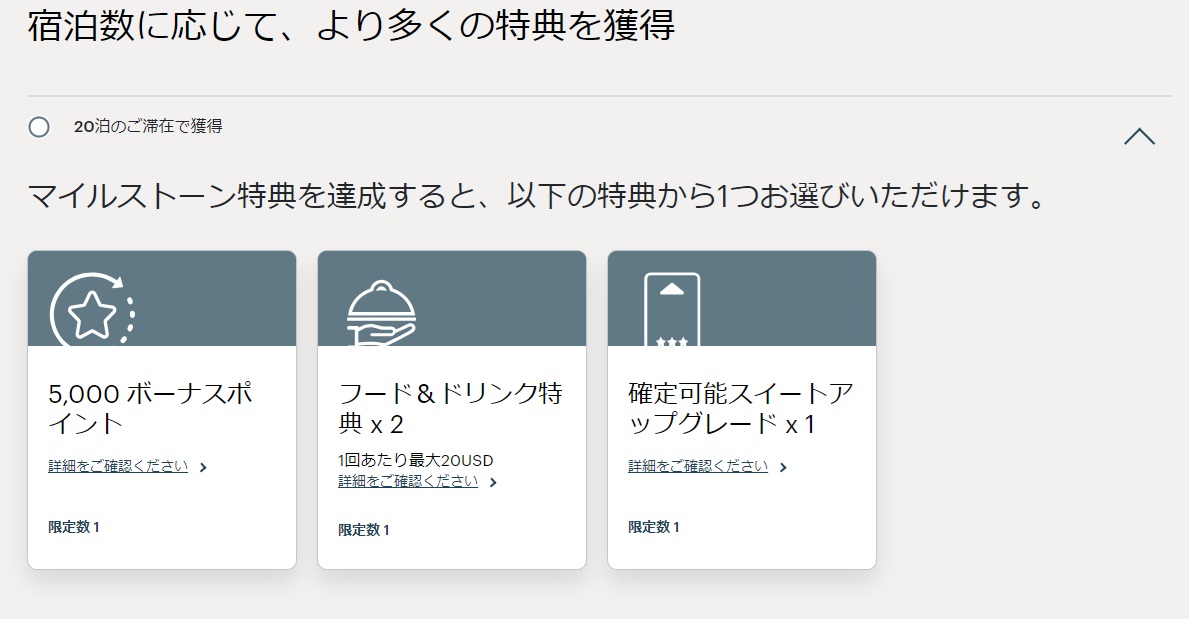
Task: Open 詳細をご確認ください under 5,000 ボーナスポイント
Action: [x=118, y=466]
